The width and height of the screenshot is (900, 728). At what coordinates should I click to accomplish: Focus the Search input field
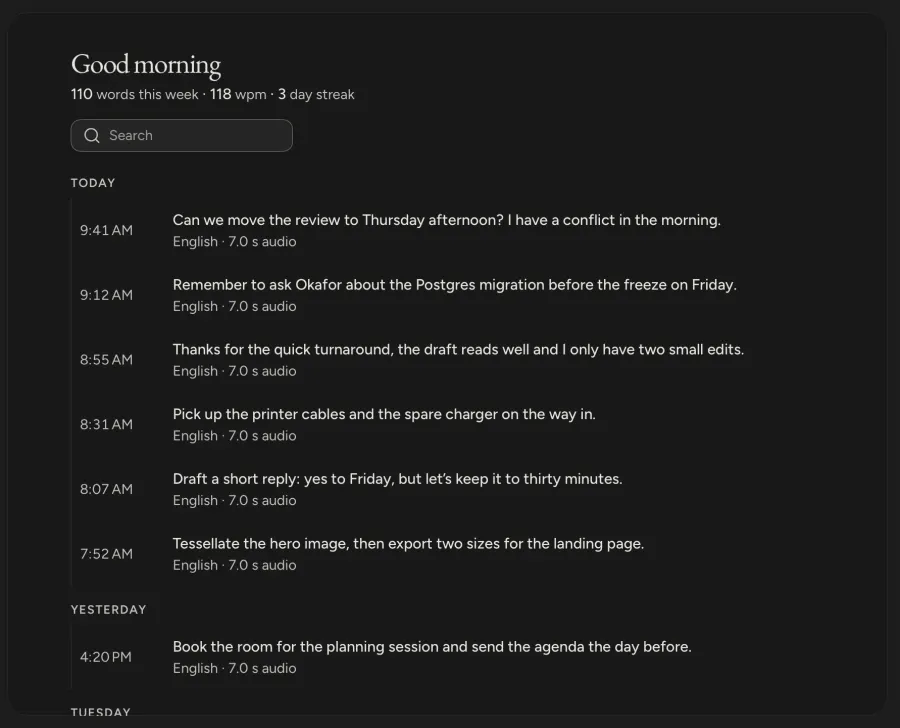click(181, 135)
